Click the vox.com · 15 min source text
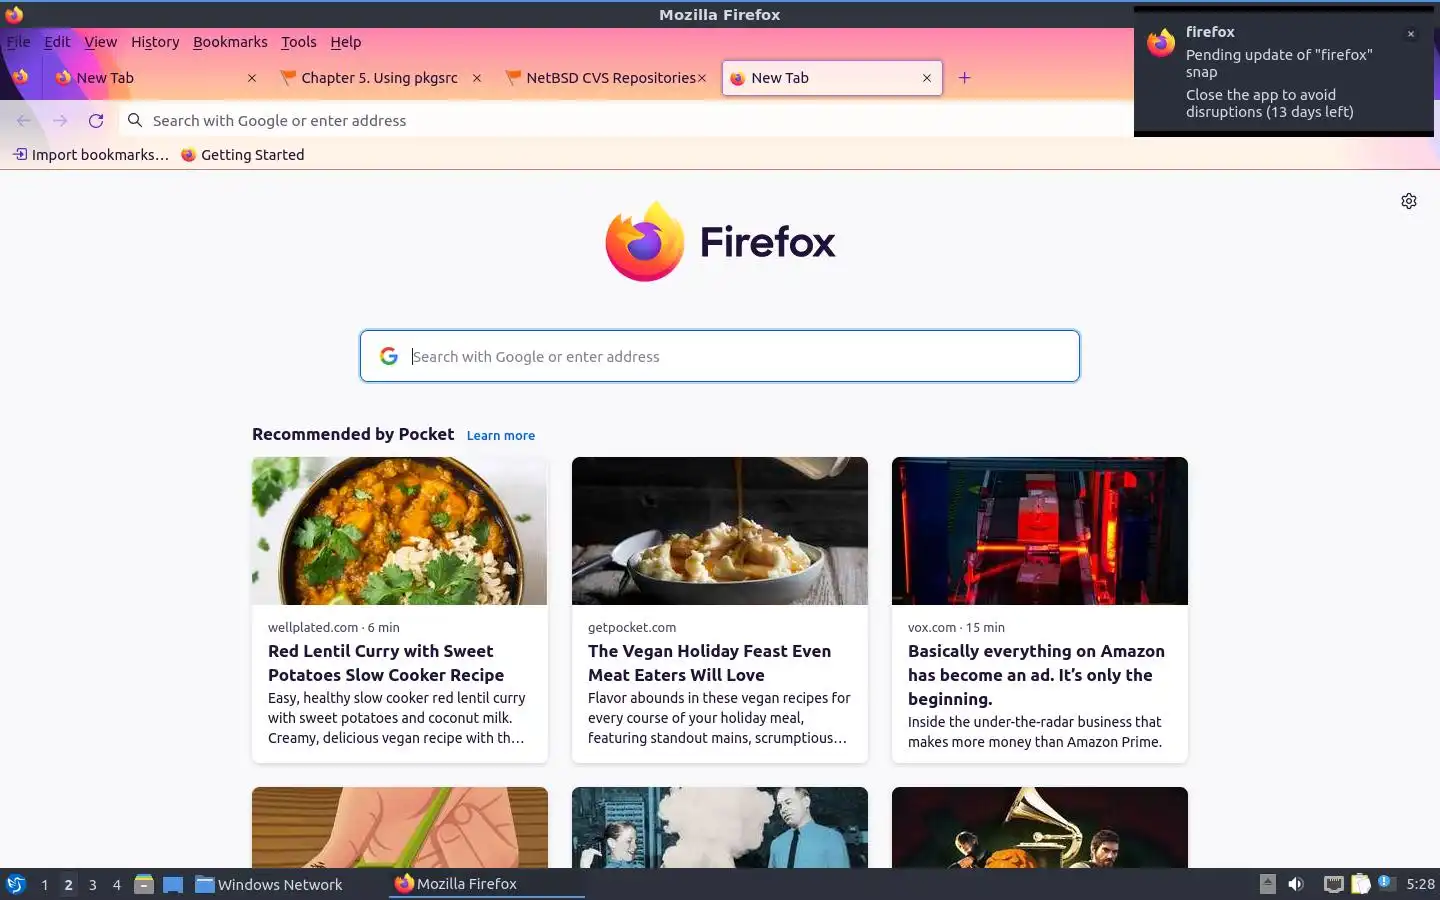The width and height of the screenshot is (1440, 900). 956,627
